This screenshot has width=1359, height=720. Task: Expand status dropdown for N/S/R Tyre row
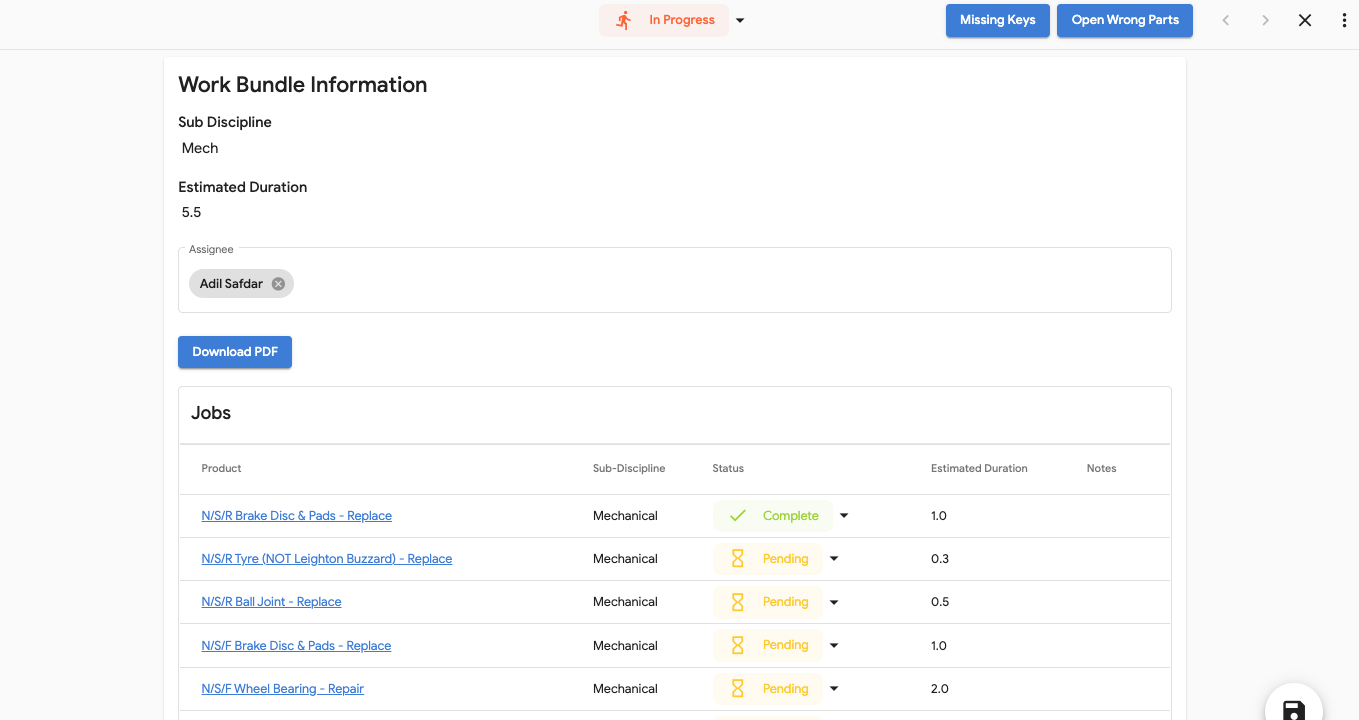[834, 559]
